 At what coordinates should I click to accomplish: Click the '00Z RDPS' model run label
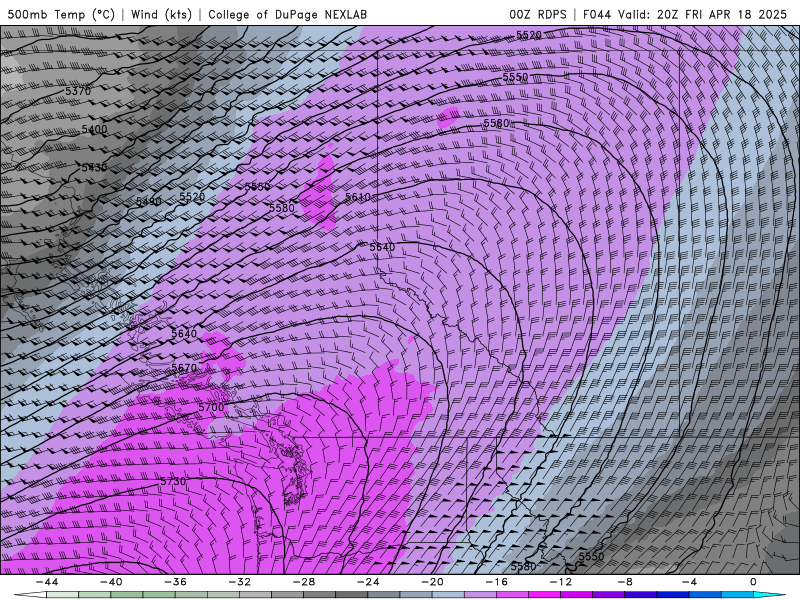tap(538, 14)
